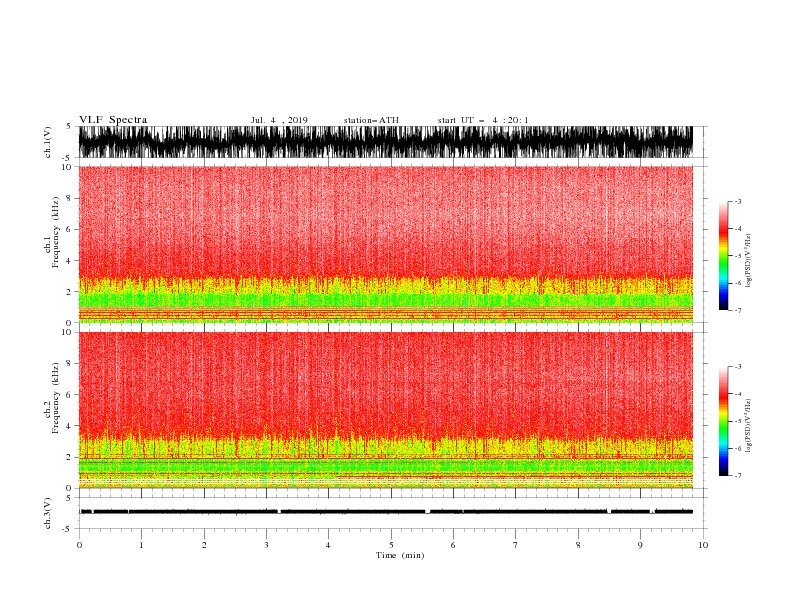The width and height of the screenshot is (792, 612).
Task: Click the time axis tick label "3"
Action: click(266, 545)
